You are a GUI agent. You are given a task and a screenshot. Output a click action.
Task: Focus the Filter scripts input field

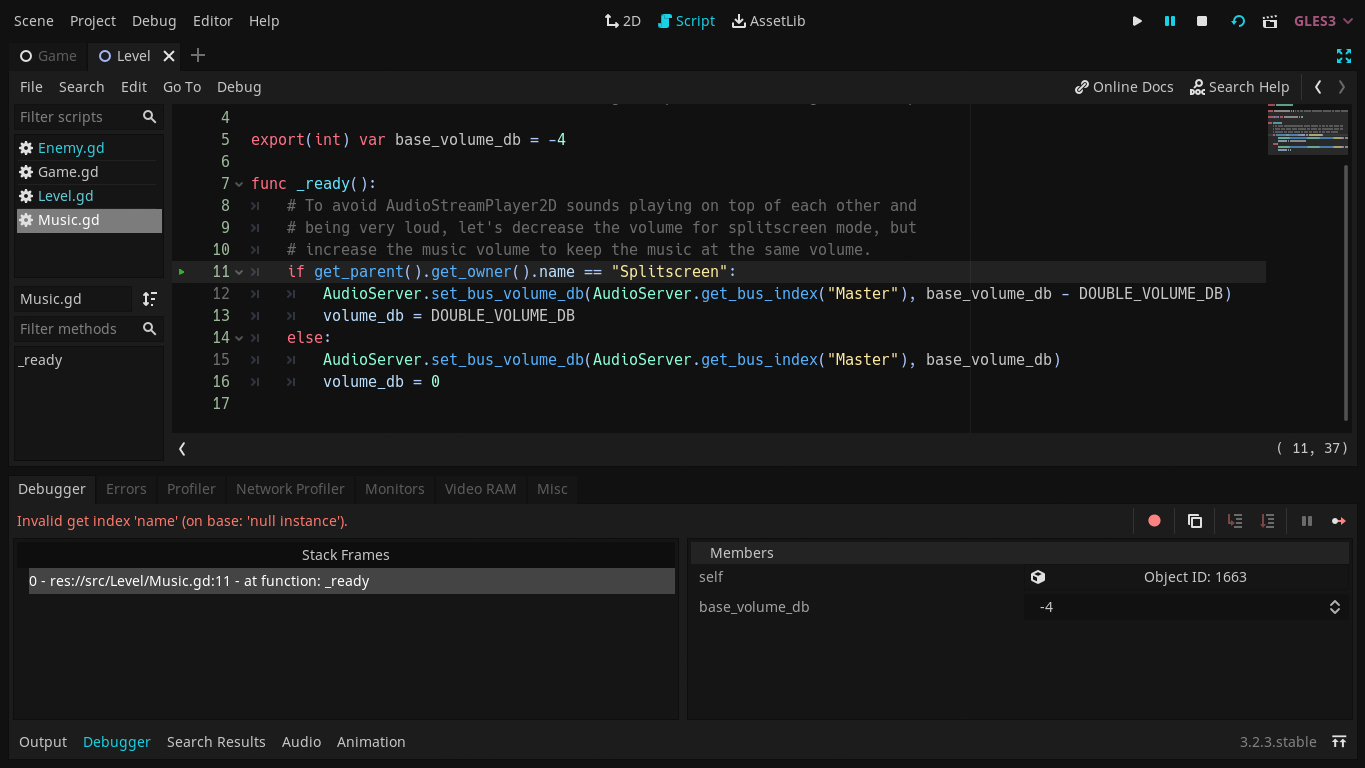point(78,117)
